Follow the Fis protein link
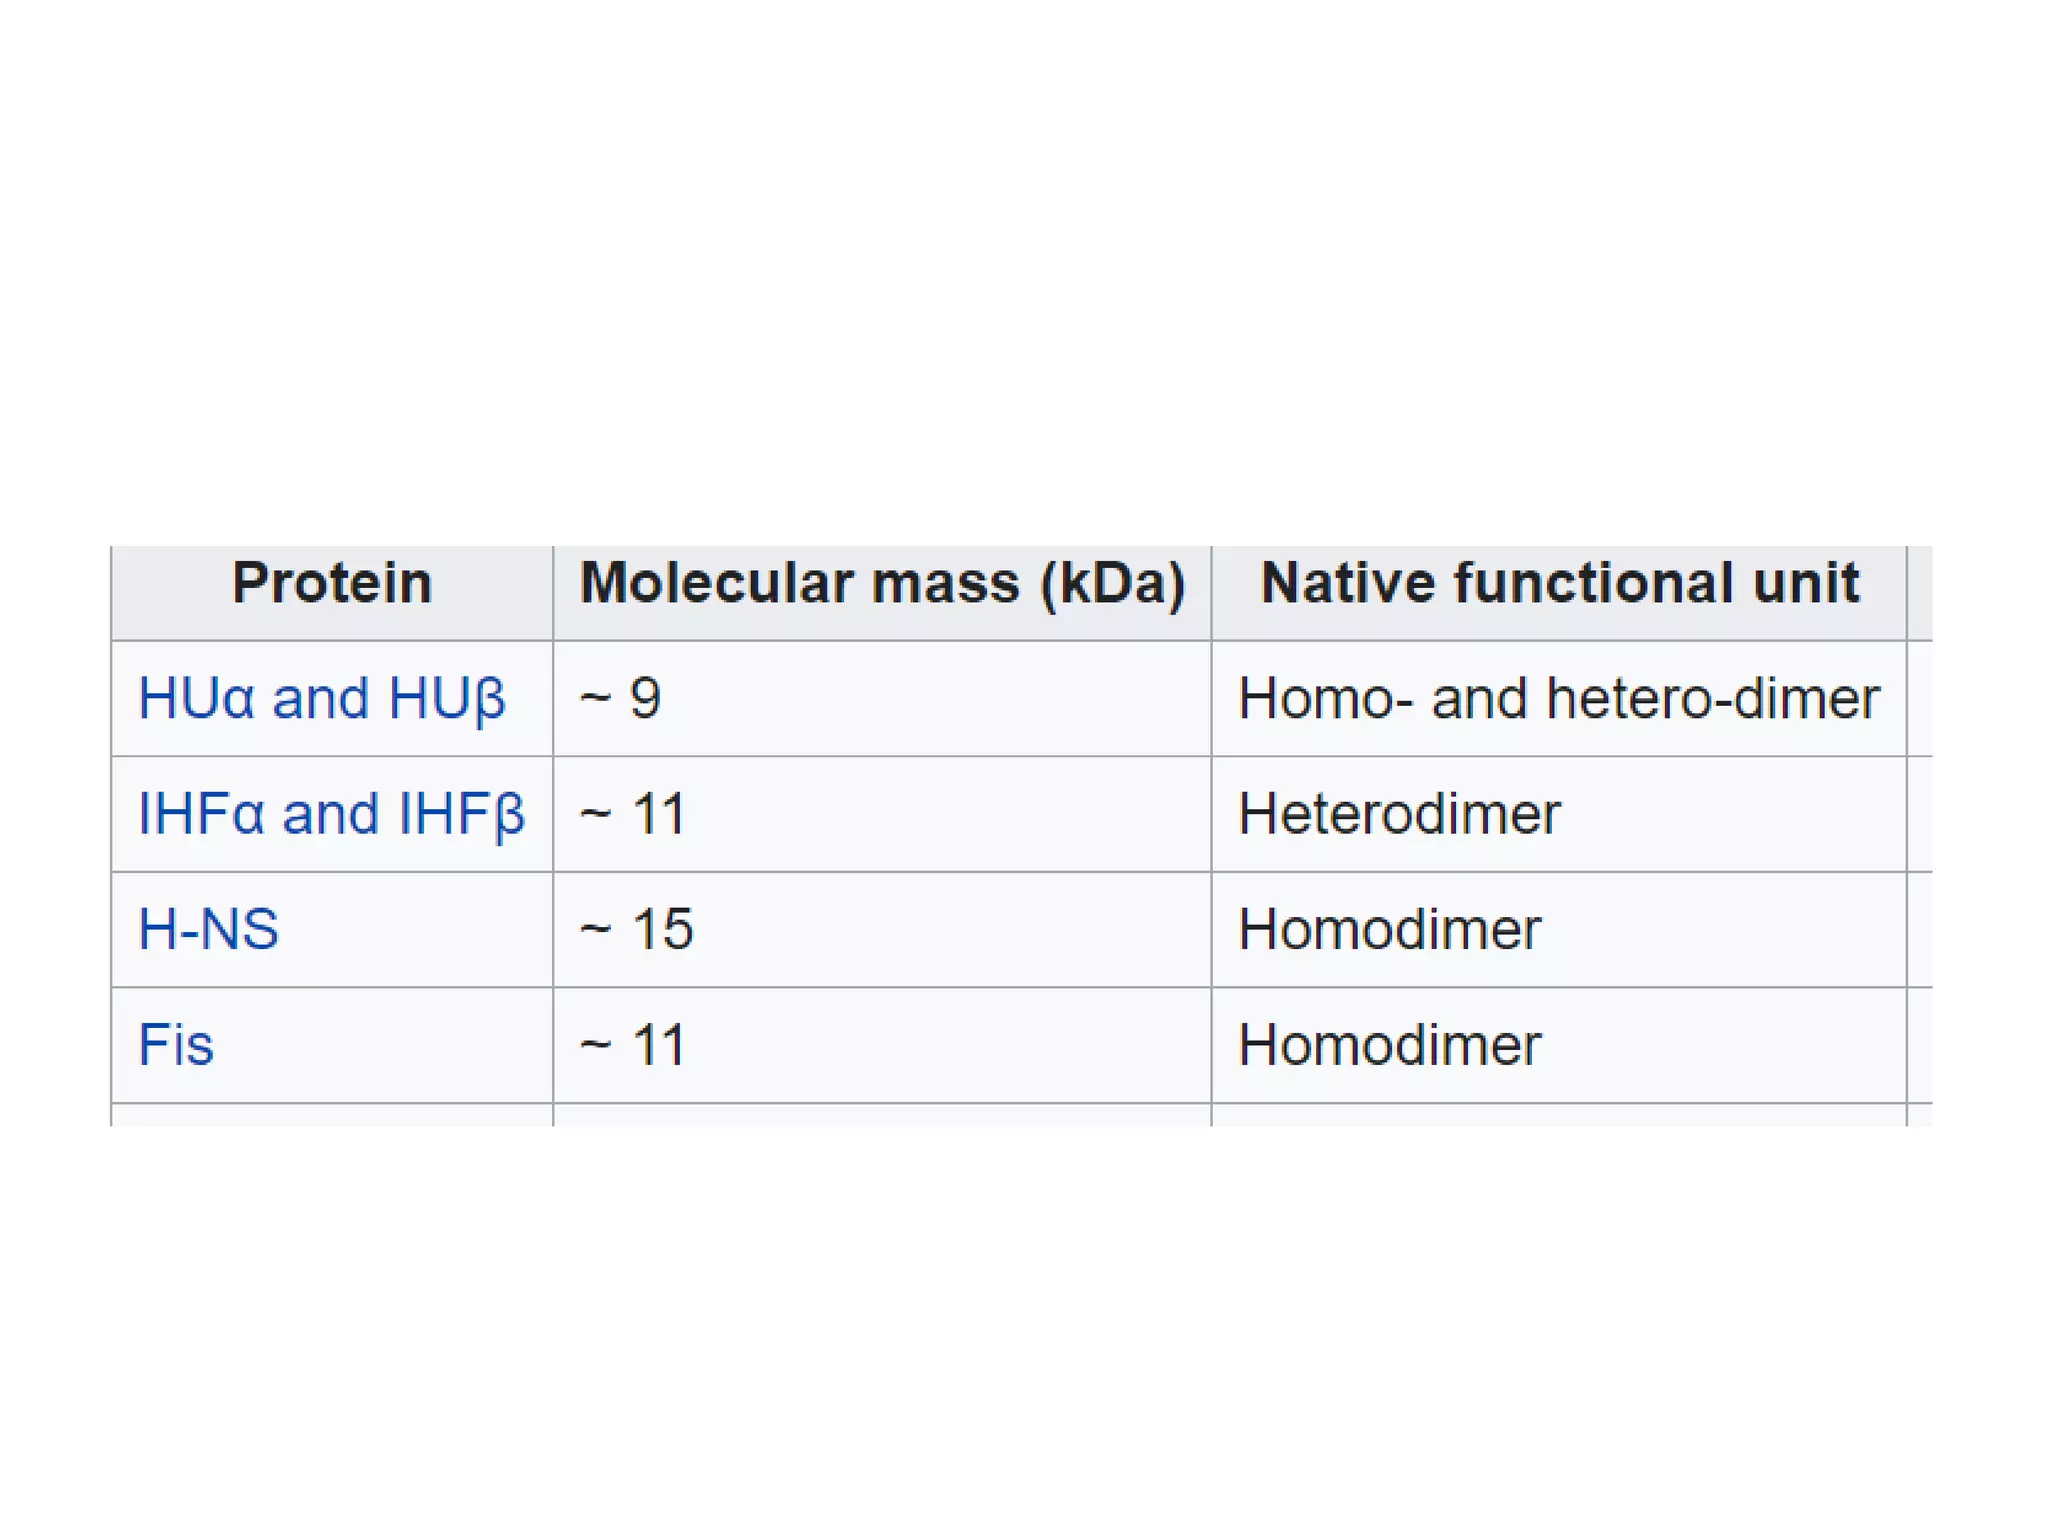The width and height of the screenshot is (2048, 1536). point(176,1045)
